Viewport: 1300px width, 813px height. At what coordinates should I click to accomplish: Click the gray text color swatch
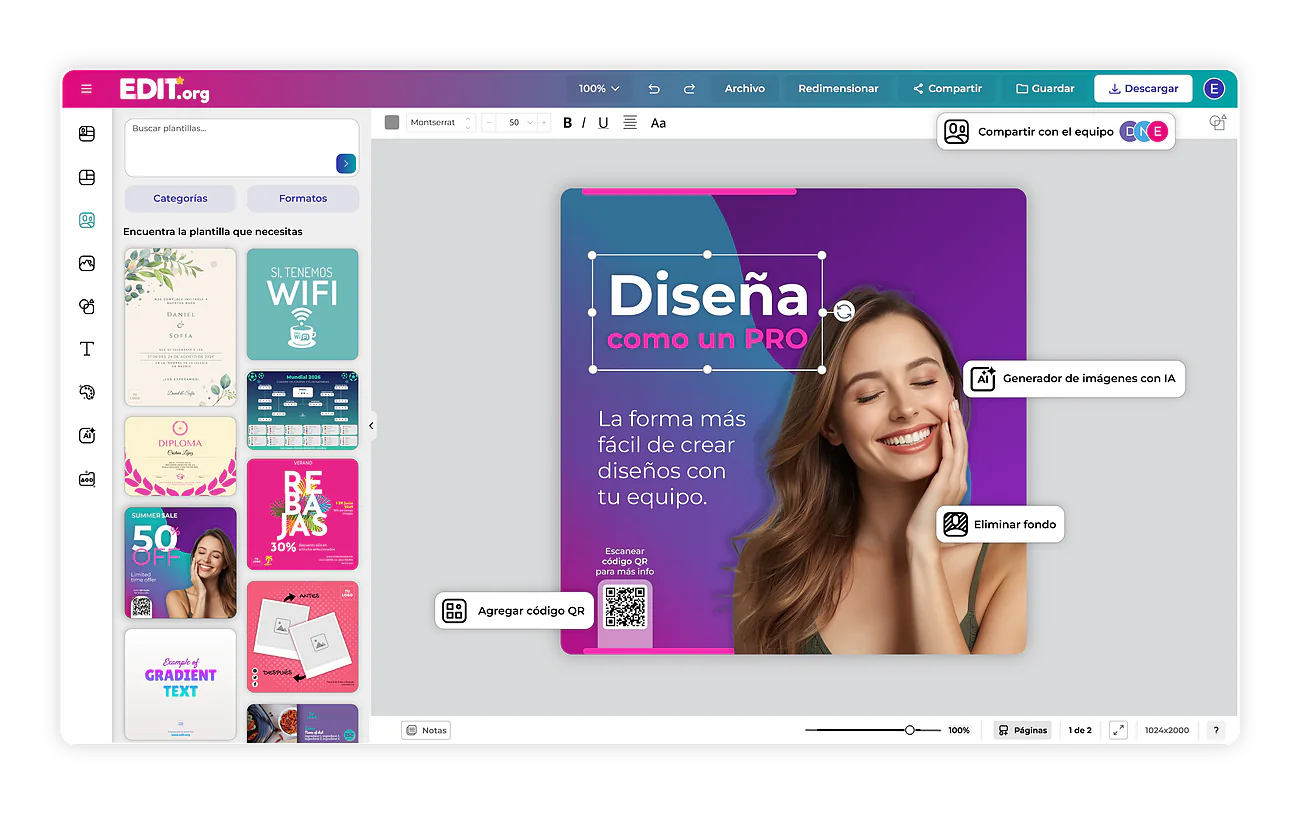click(392, 122)
